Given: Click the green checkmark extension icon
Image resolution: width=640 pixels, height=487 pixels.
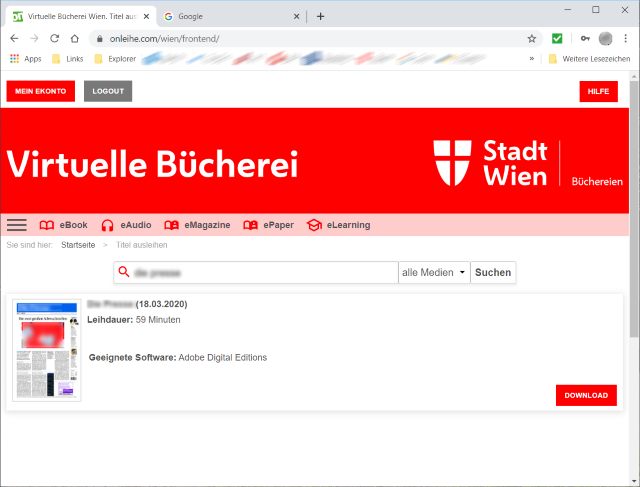Looking at the screenshot, I should [557, 38].
